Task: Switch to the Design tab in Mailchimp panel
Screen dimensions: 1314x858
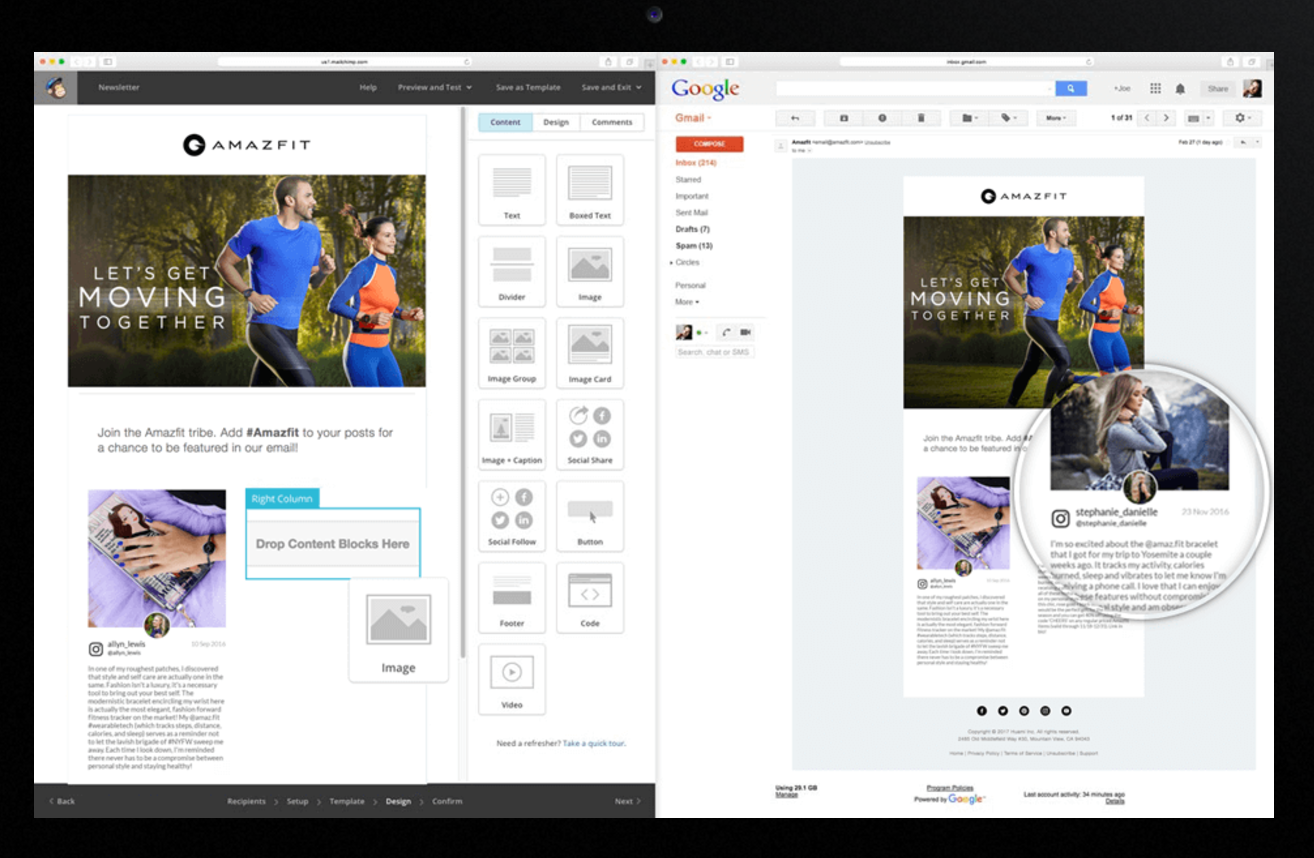Action: (x=556, y=122)
